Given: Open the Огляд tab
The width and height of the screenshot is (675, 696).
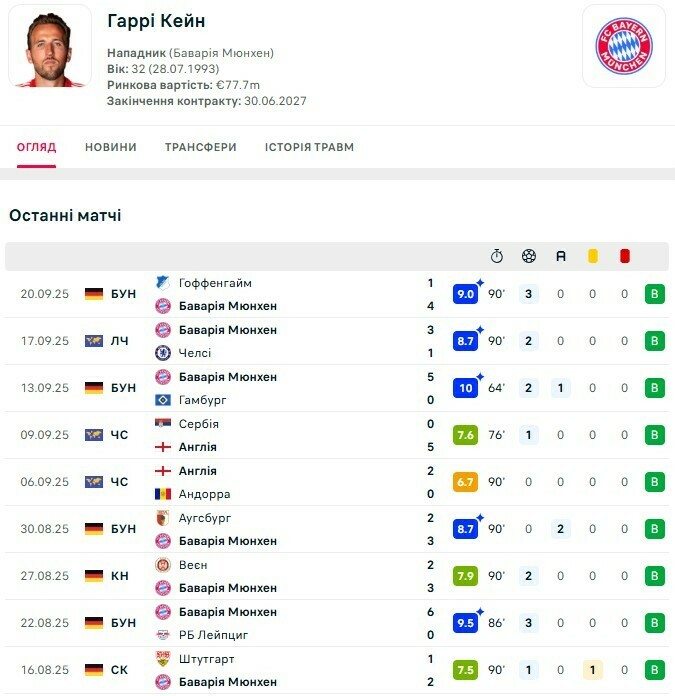Looking at the screenshot, I should [37, 147].
